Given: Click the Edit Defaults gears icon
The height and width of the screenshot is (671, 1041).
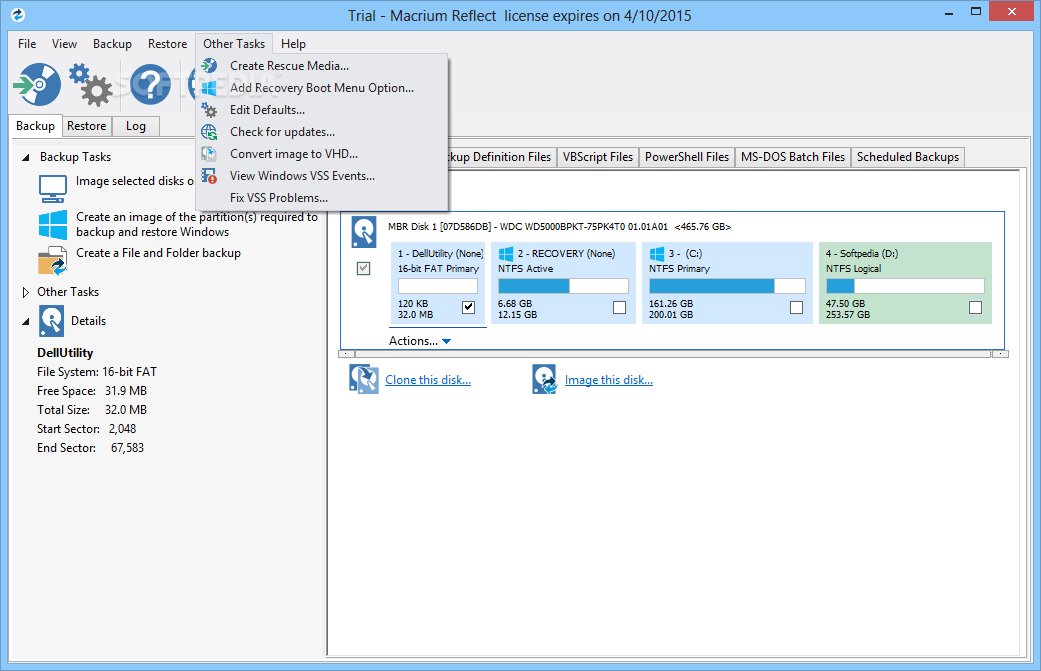Looking at the screenshot, I should pos(209,110).
